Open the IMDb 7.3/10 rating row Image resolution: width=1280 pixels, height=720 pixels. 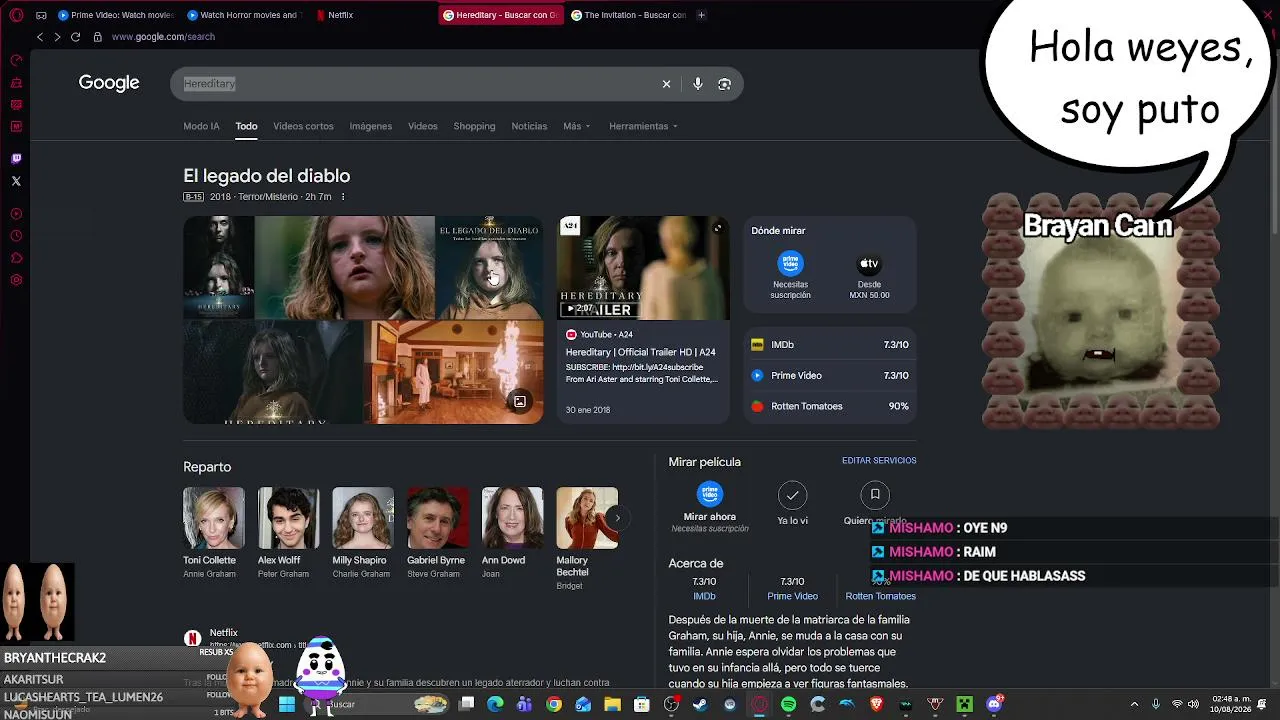[829, 345]
